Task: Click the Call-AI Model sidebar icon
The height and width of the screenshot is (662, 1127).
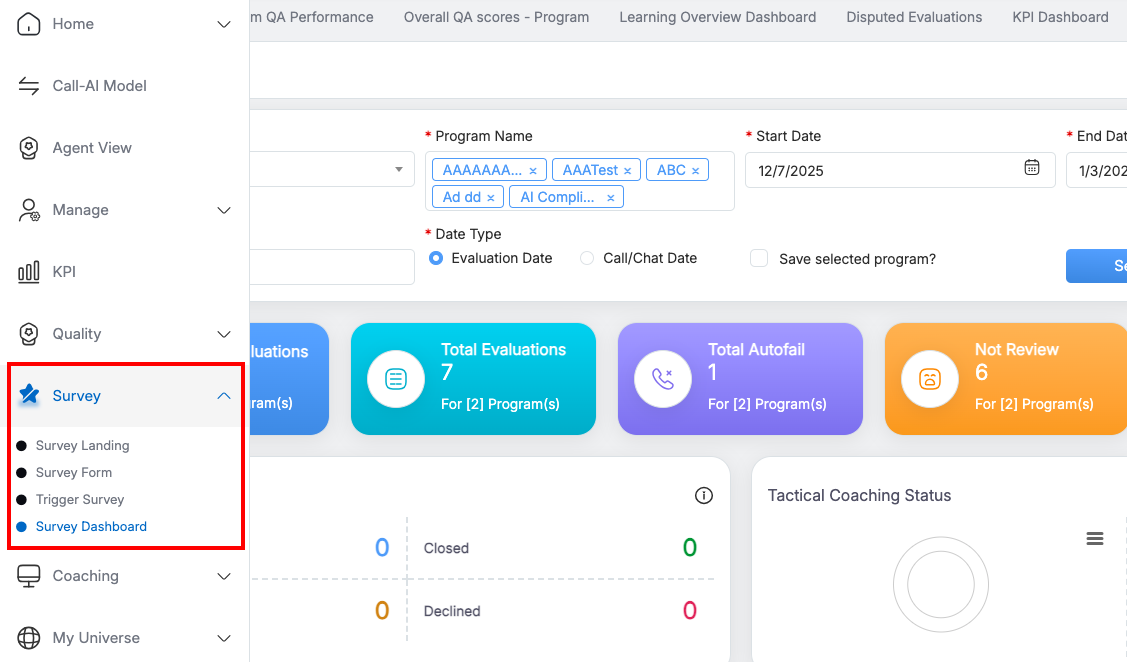Action: pos(29,86)
